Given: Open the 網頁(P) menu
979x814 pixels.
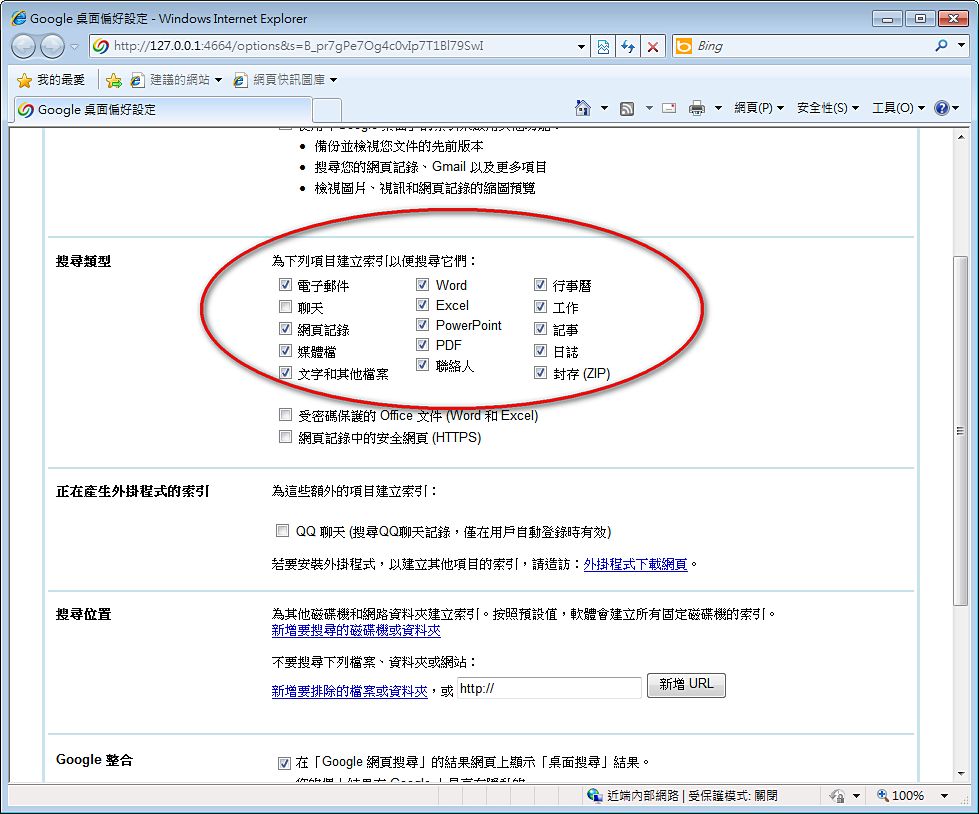Looking at the screenshot, I should tap(759, 108).
